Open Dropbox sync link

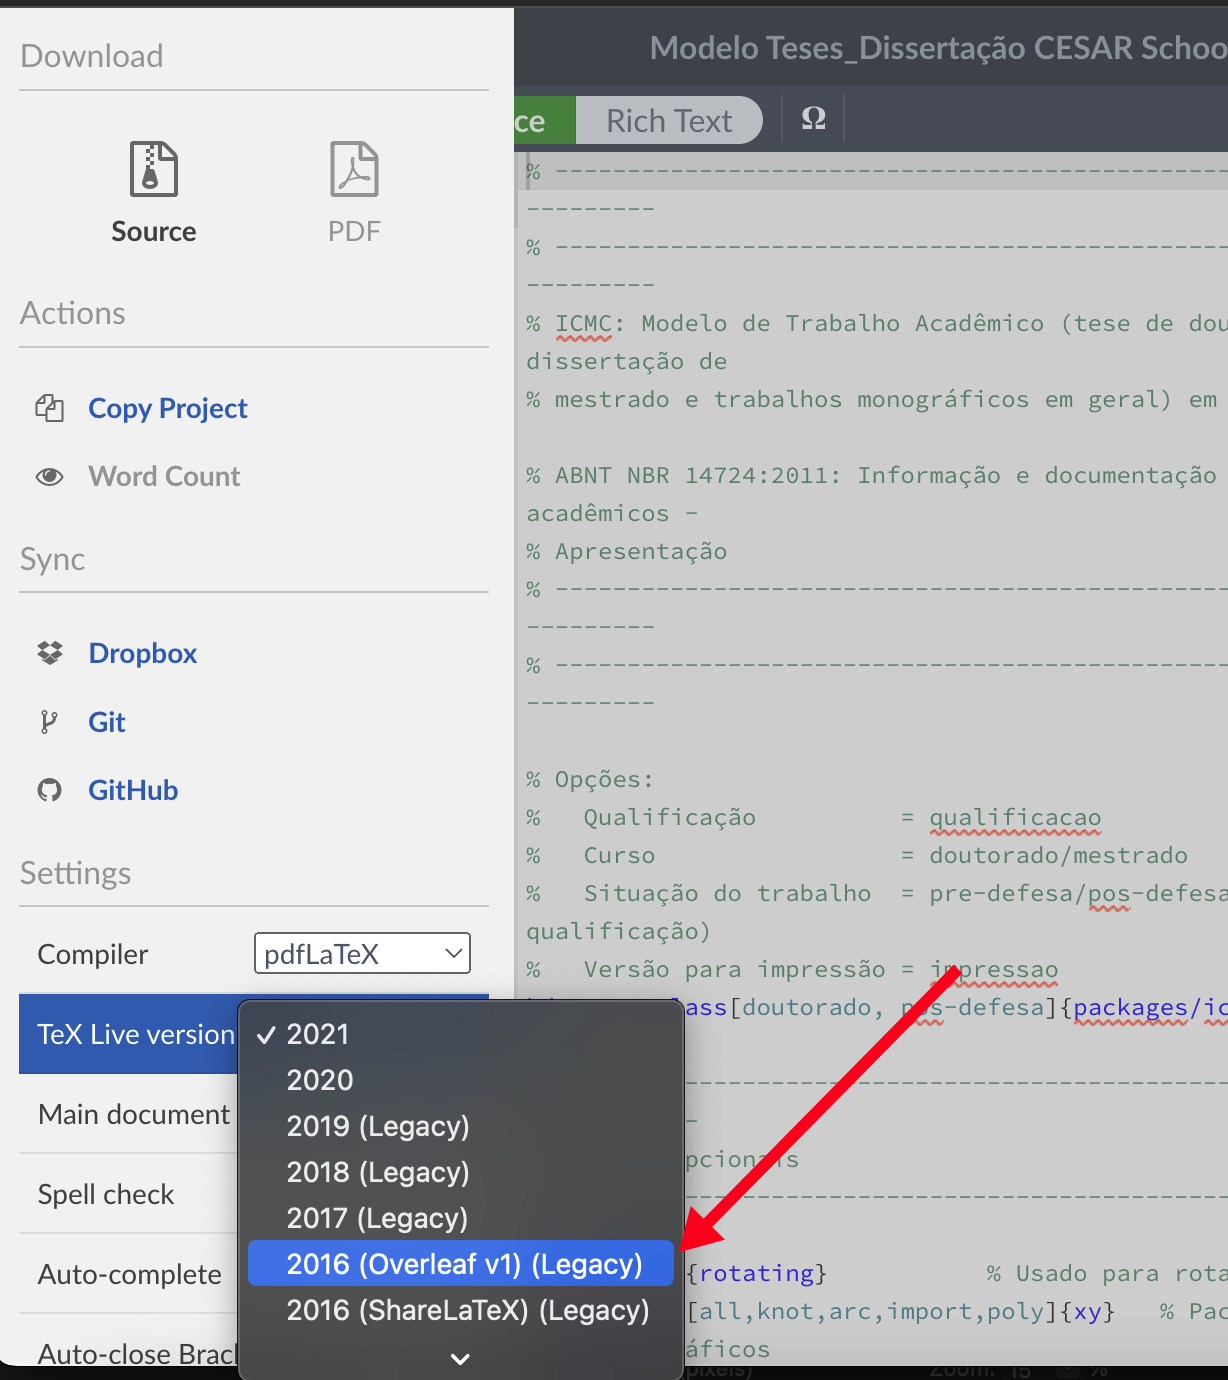(143, 653)
